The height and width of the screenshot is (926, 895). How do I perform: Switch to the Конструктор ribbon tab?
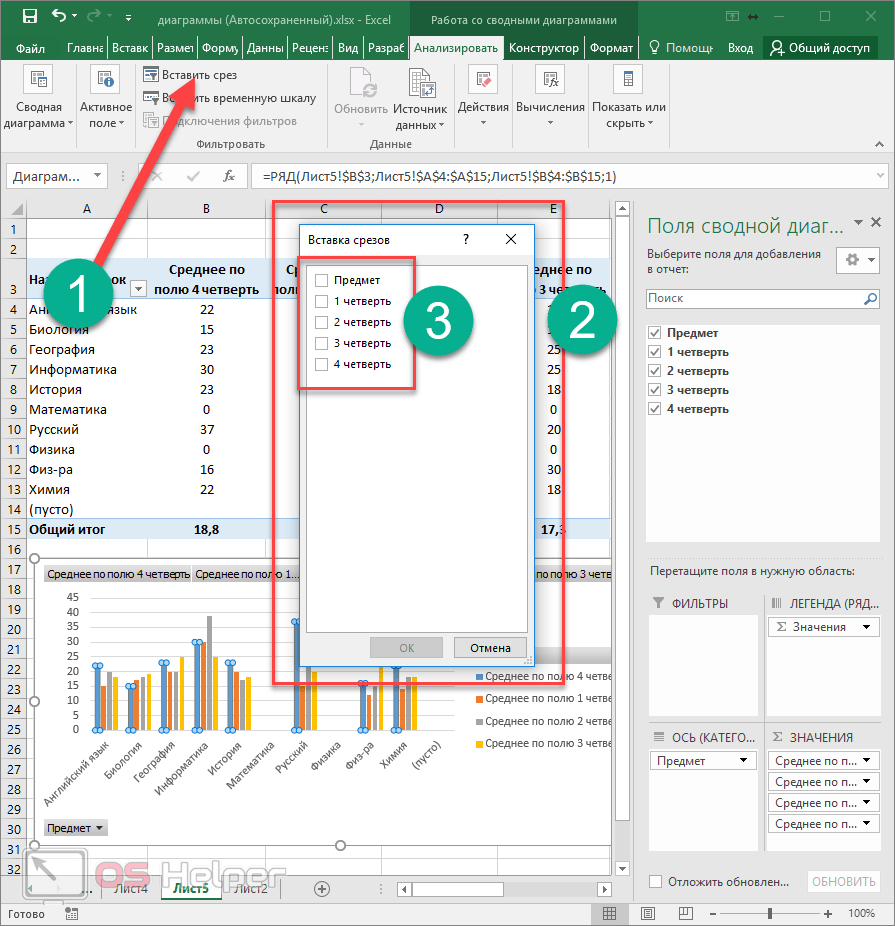coord(543,48)
